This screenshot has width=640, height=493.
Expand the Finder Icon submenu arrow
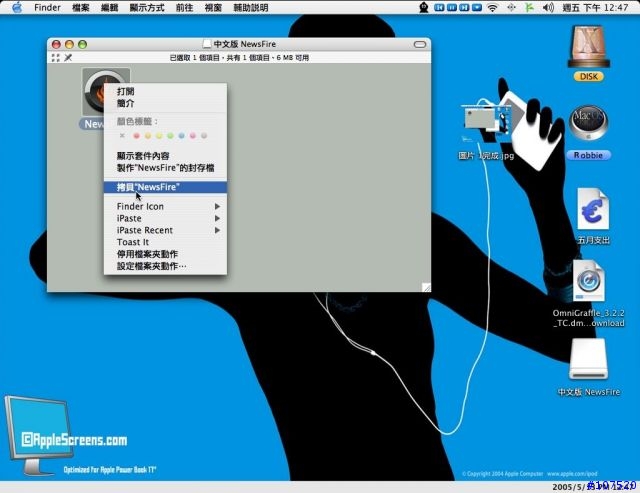[218, 207]
